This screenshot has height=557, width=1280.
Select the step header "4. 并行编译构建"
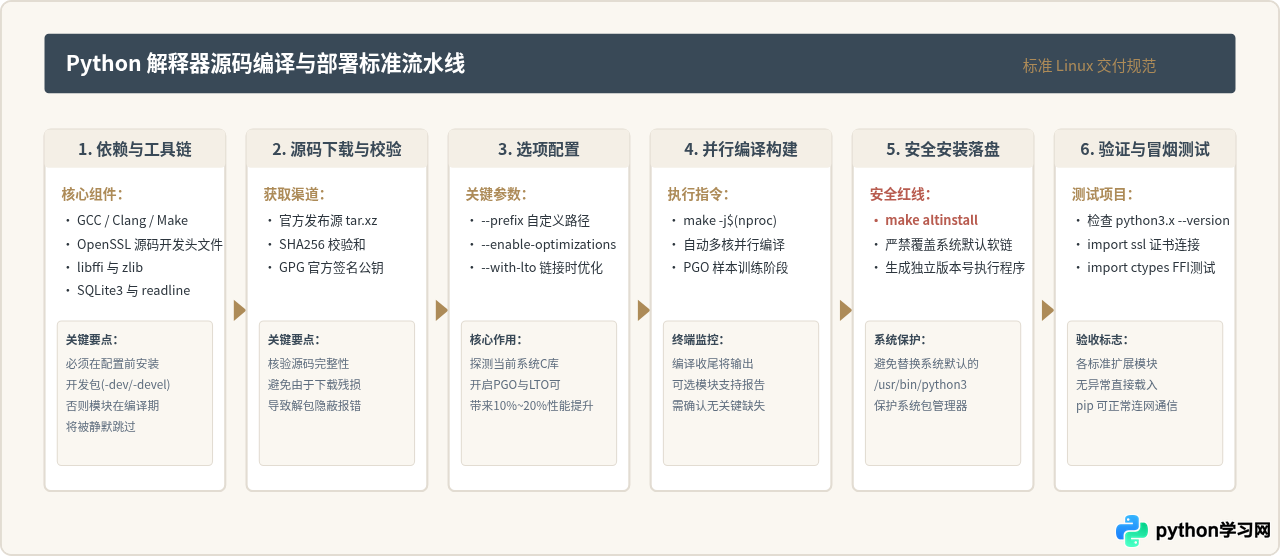(741, 149)
